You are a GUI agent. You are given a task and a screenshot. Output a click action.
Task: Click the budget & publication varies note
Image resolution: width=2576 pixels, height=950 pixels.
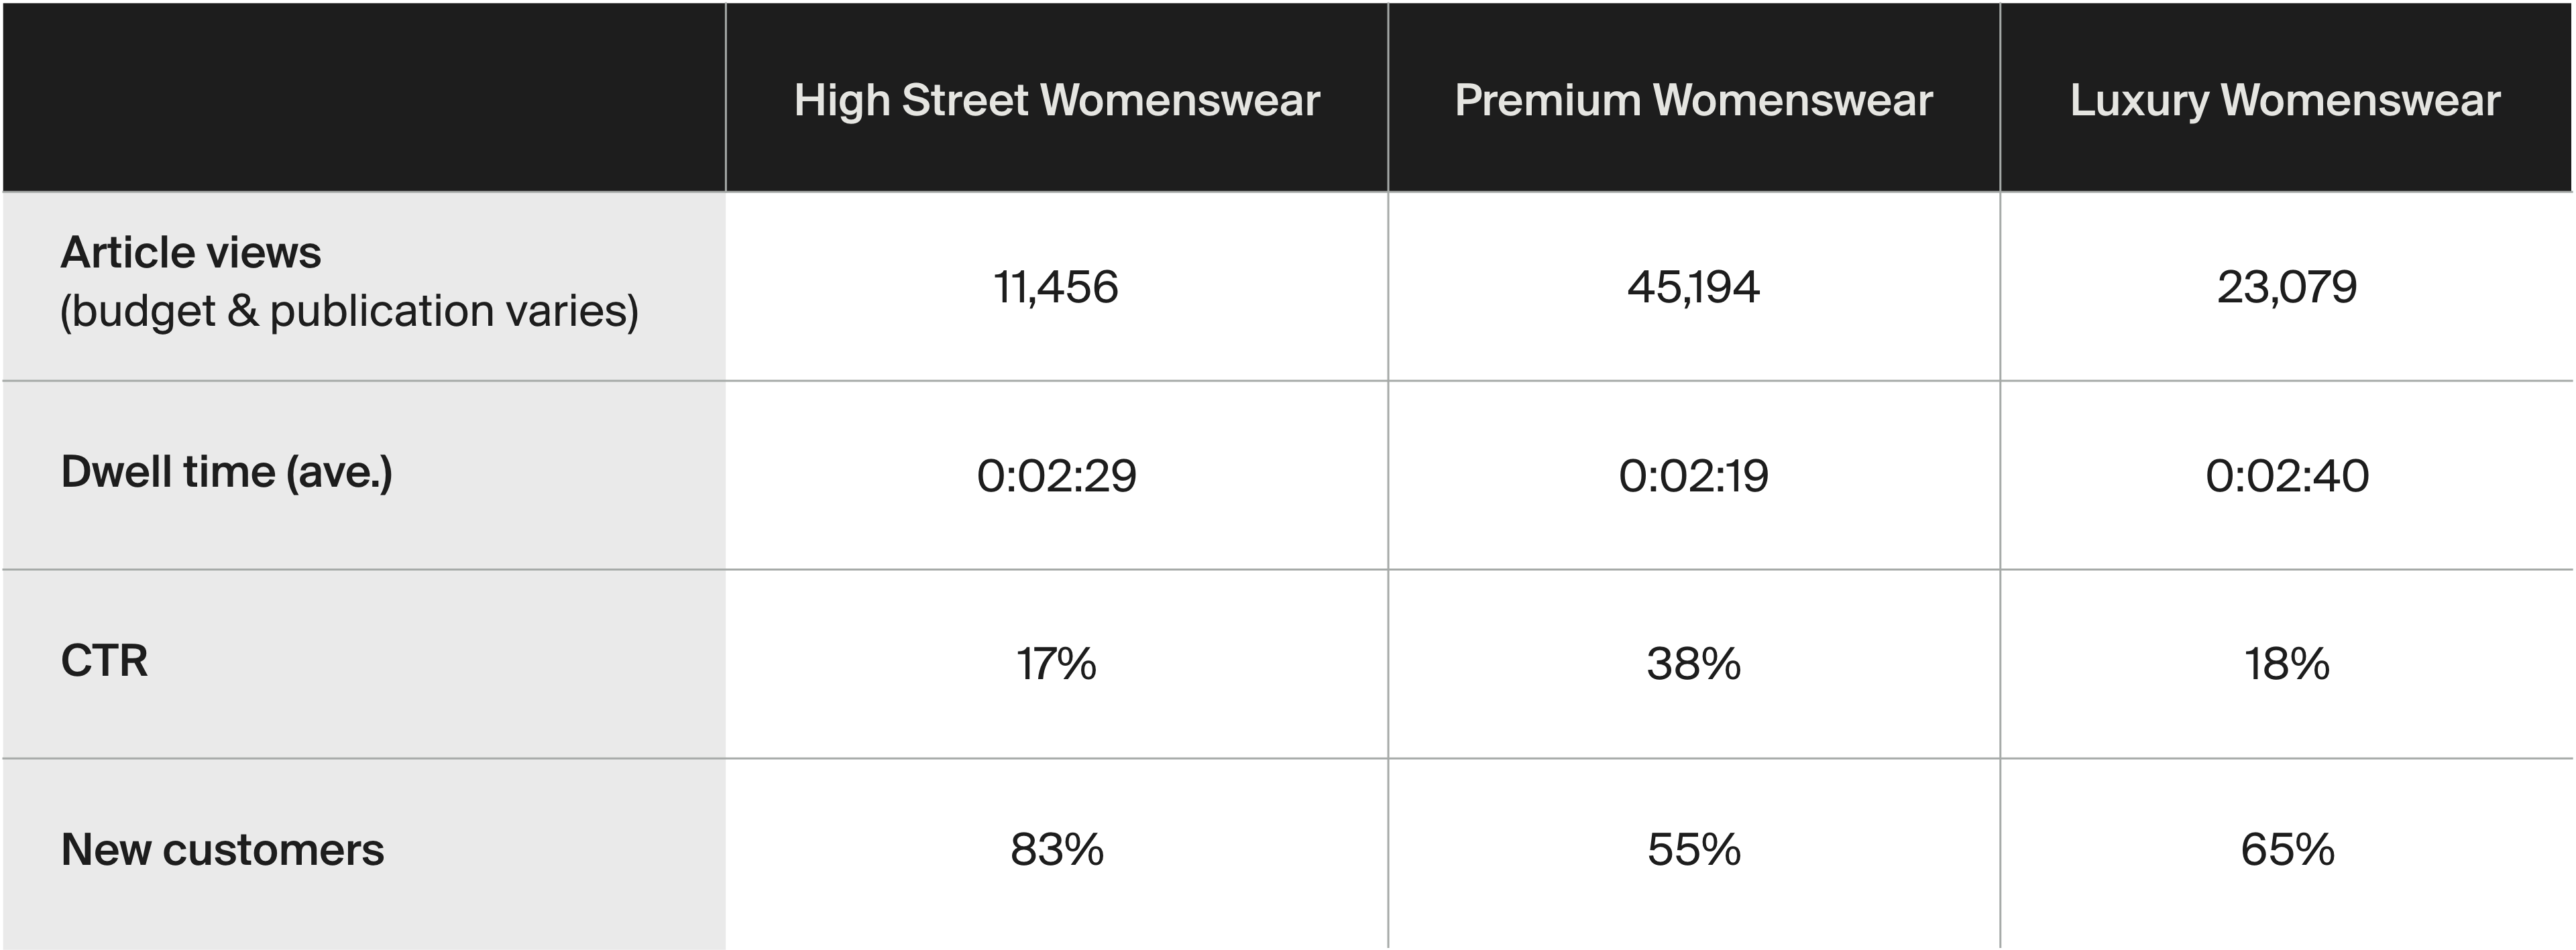pos(349,311)
